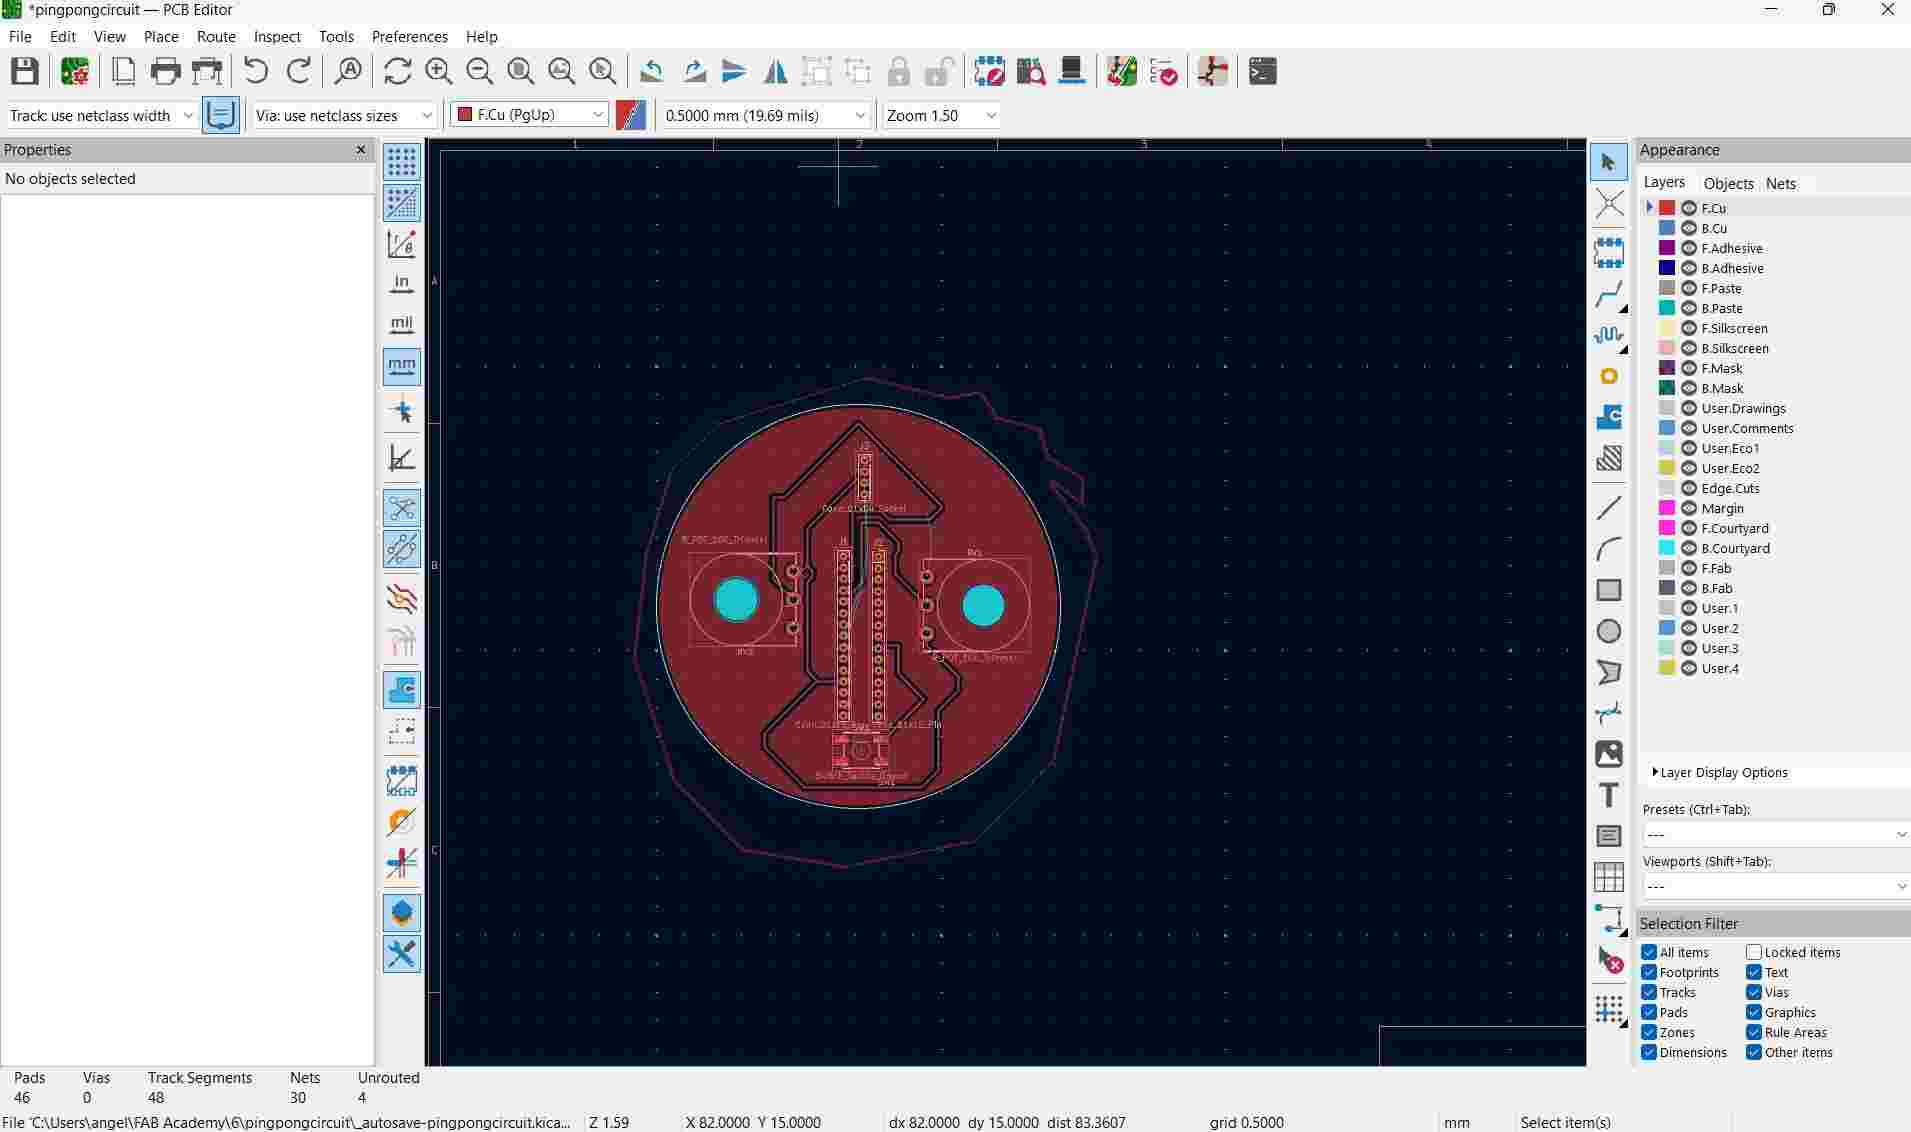
Task: Print the board layout
Action: click(x=165, y=71)
